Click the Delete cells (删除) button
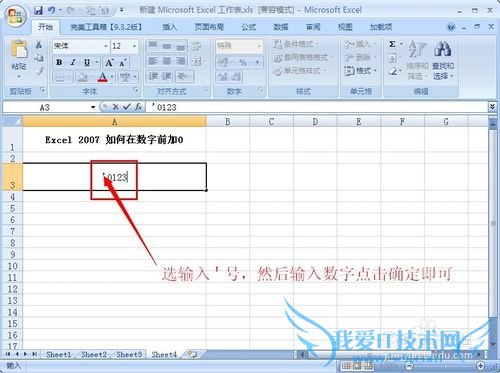Image resolution: width=500 pixels, height=373 pixels. click(360, 57)
